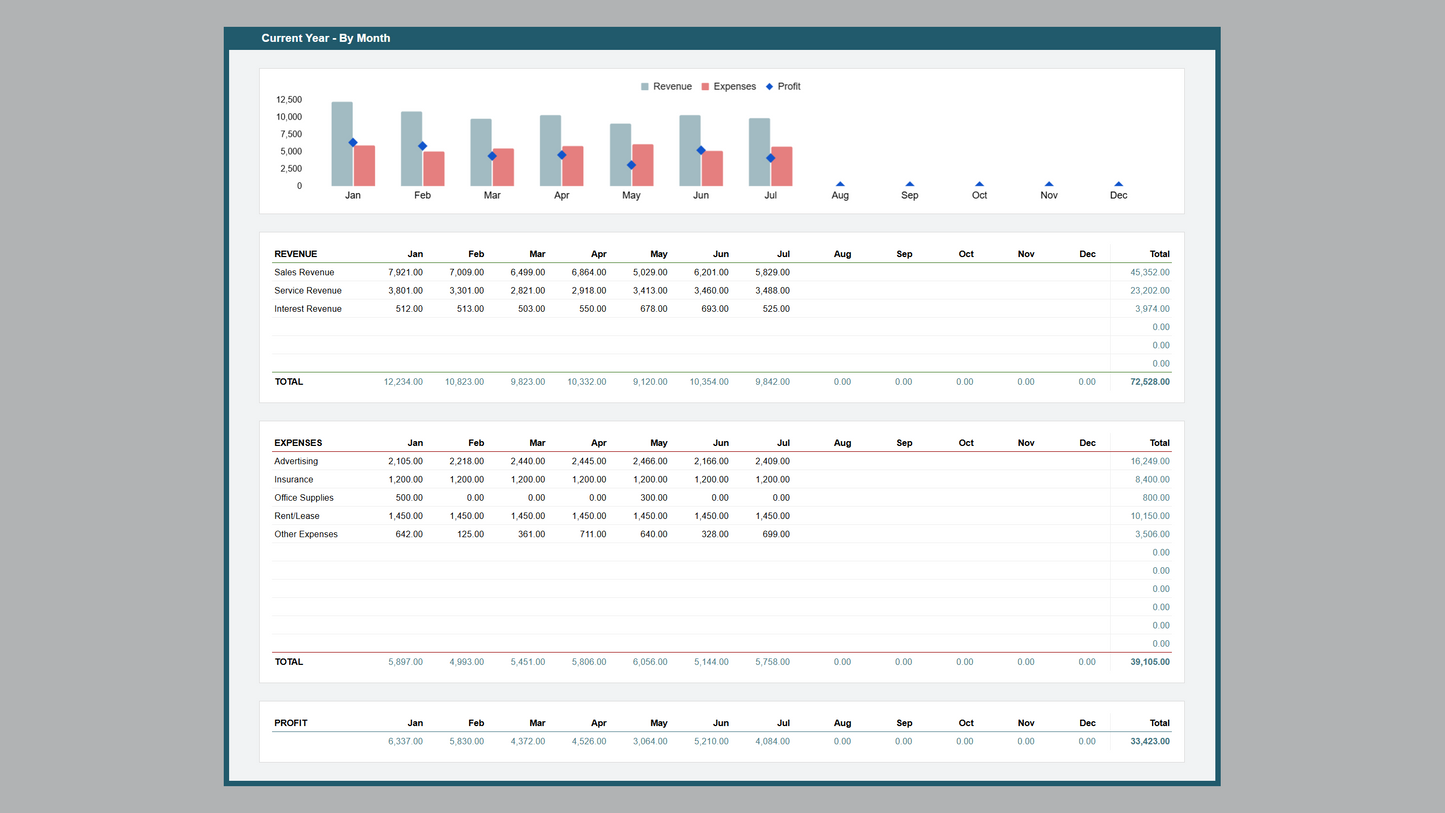
Task: Select Sales Revenue Feb value 7,009.00
Action: tap(466, 272)
